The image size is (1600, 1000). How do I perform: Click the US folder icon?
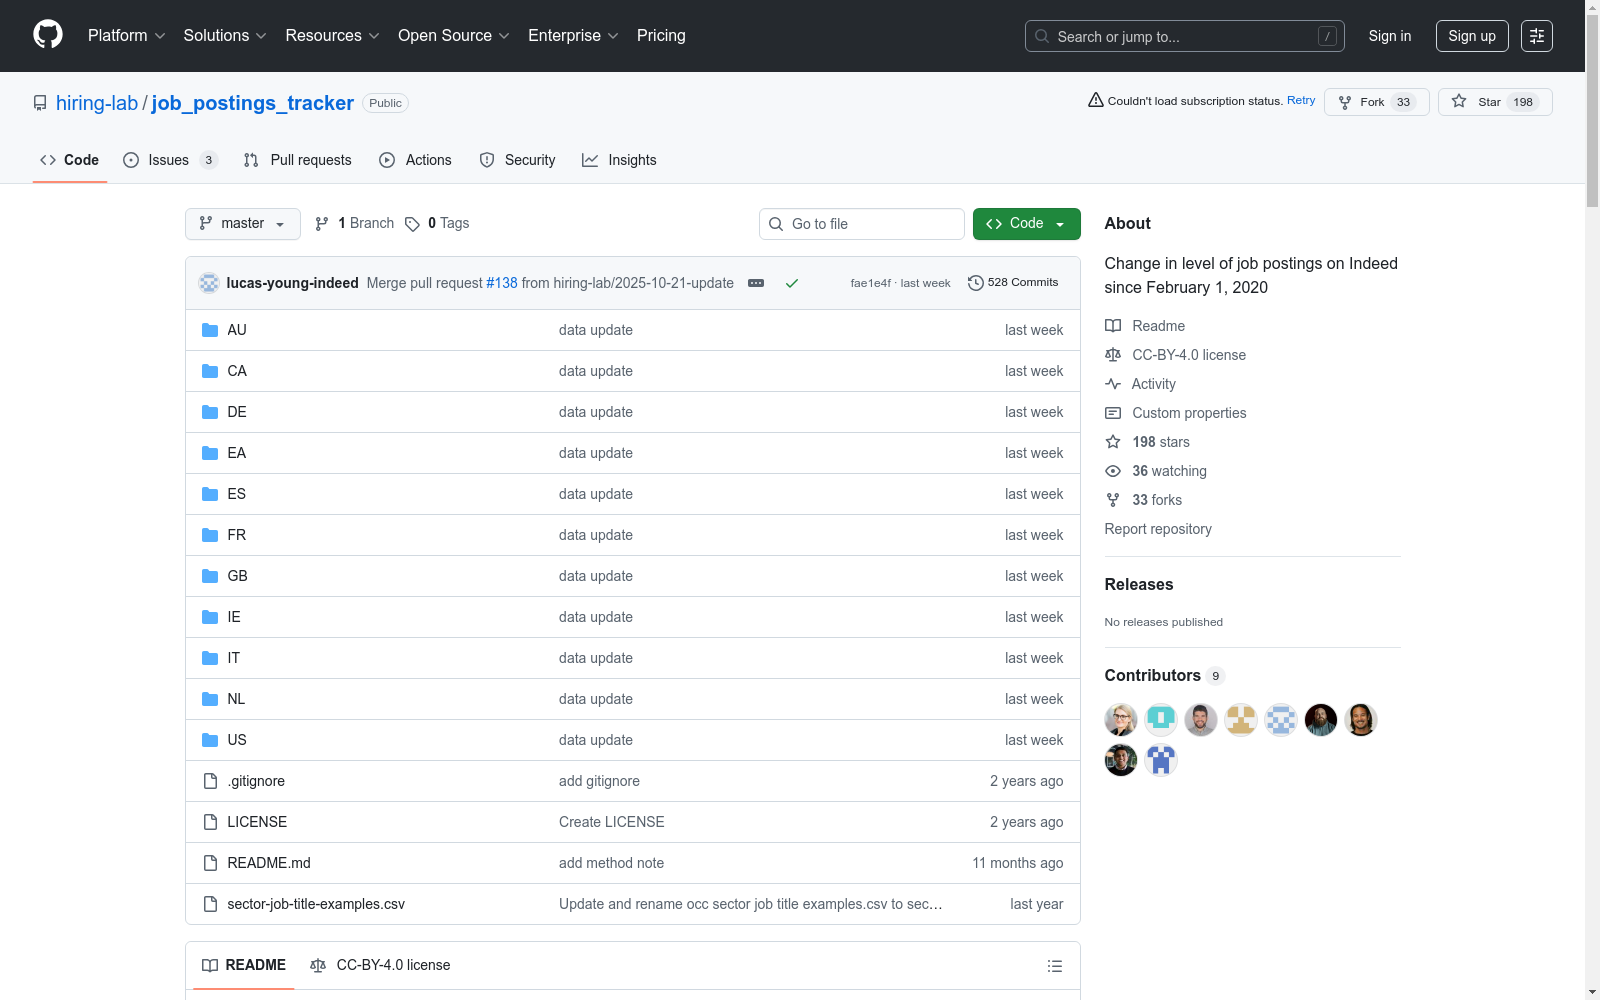[x=210, y=740]
